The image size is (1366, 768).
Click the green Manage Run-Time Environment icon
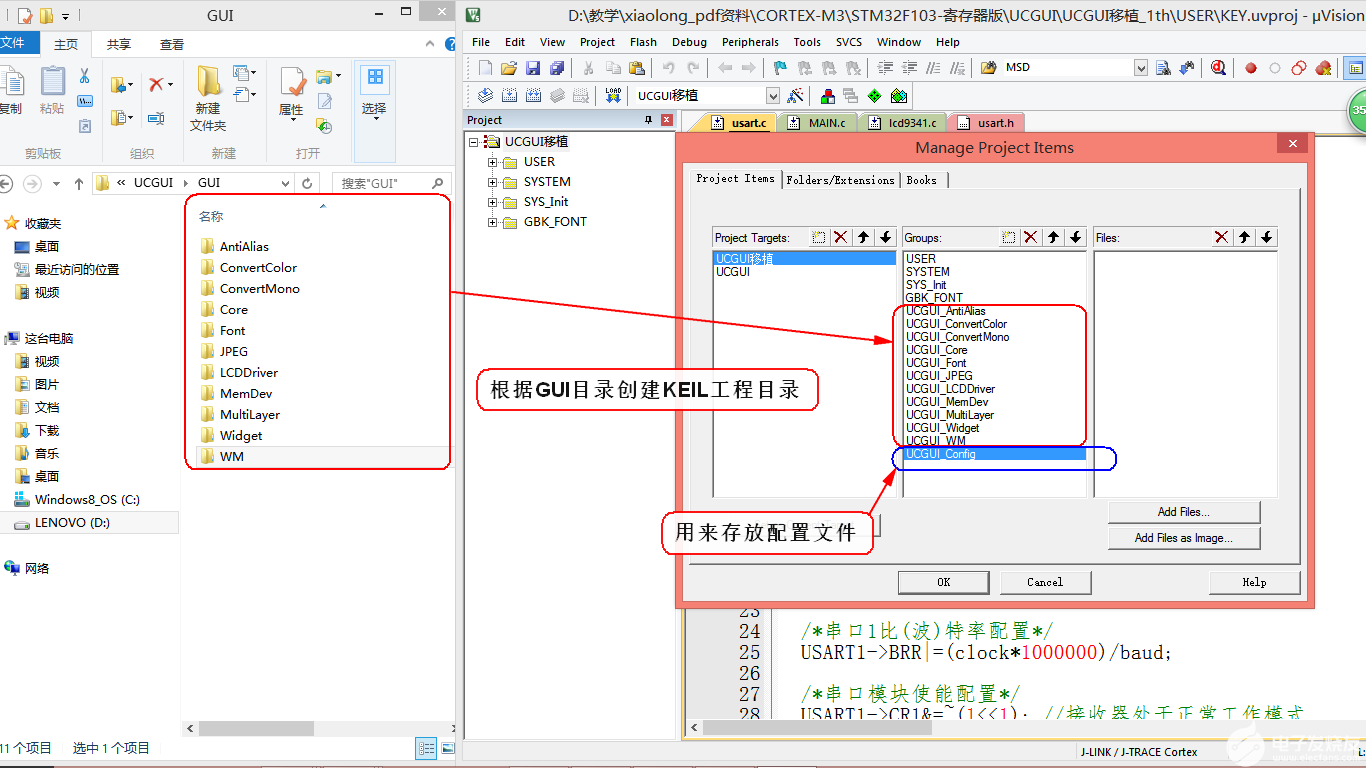pos(875,96)
